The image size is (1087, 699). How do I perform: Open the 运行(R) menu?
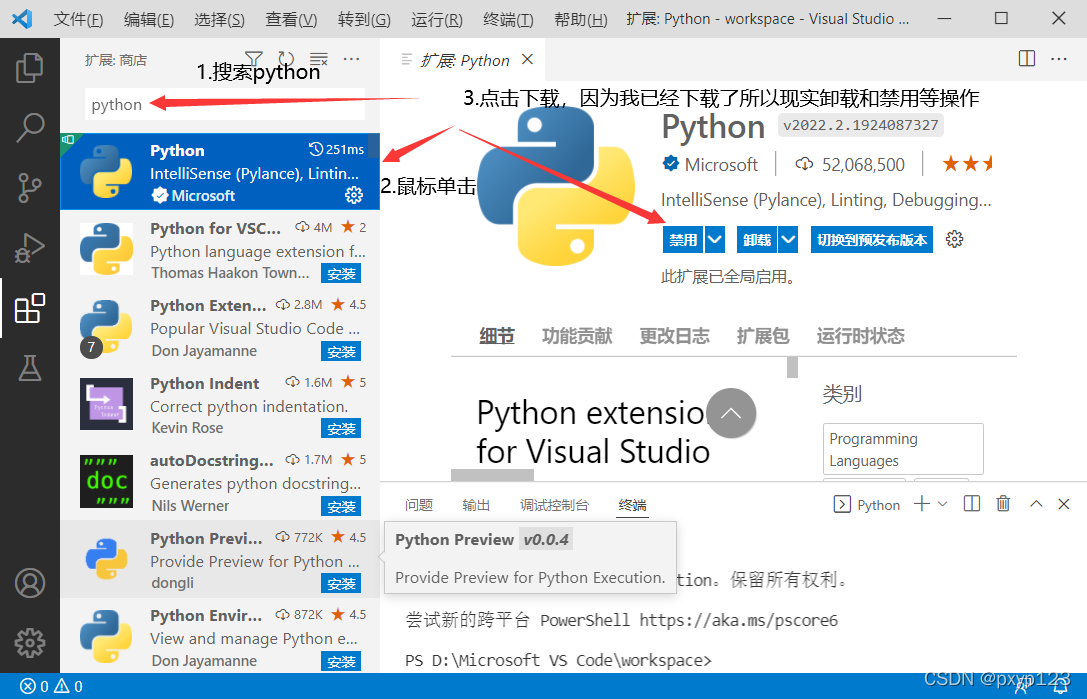(x=437, y=19)
